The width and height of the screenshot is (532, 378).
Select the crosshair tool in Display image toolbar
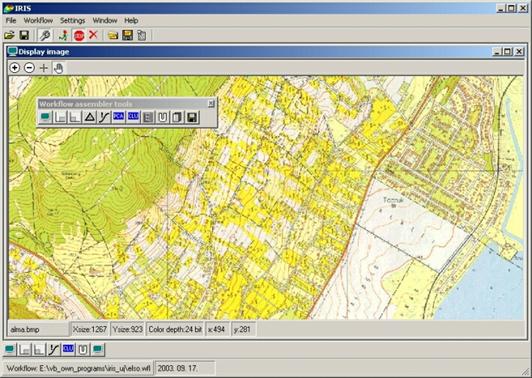tap(44, 68)
